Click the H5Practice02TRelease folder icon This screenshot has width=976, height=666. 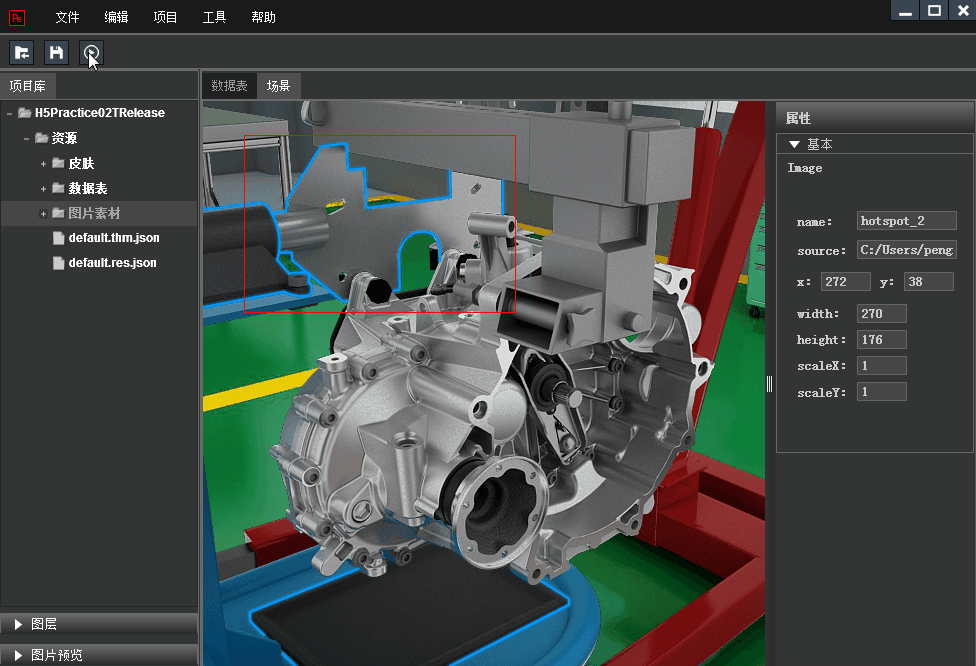[25, 113]
